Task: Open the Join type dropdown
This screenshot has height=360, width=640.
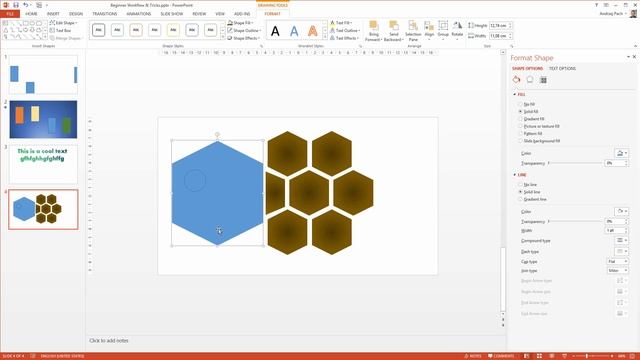Action: coord(617,271)
